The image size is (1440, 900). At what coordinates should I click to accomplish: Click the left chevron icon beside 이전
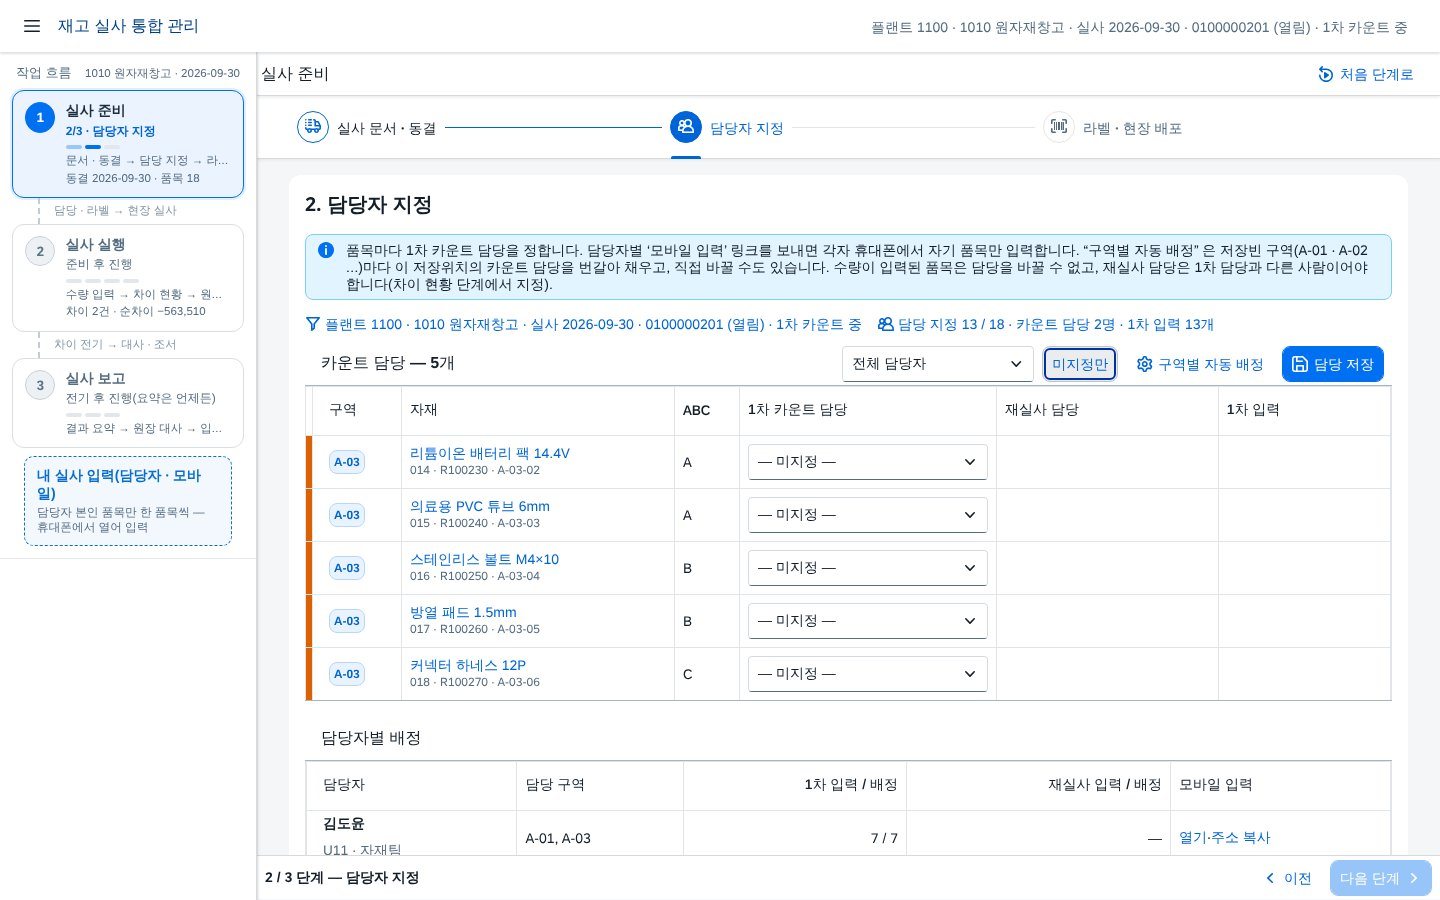pyautogui.click(x=1270, y=878)
